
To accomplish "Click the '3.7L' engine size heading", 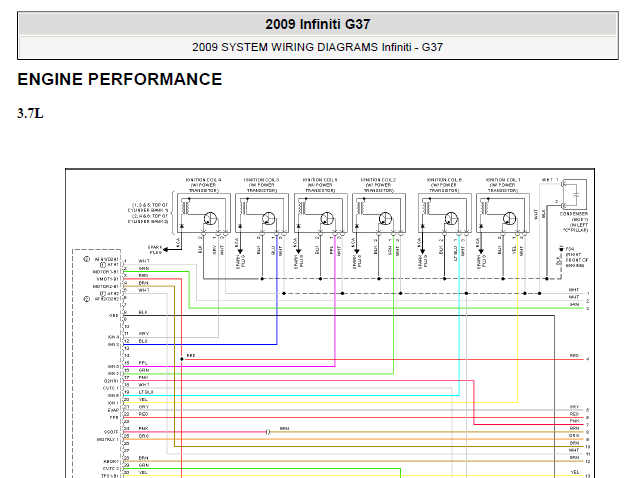I will point(30,113).
